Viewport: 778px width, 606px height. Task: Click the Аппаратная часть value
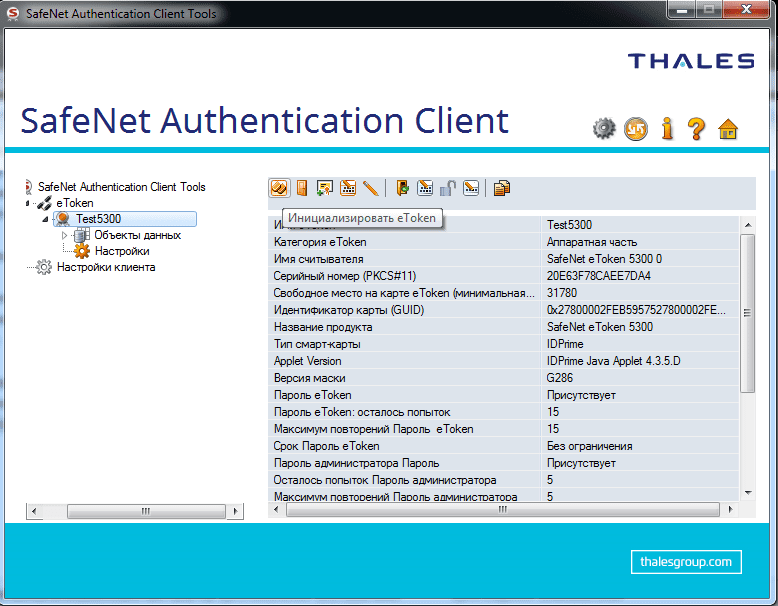[x=592, y=242]
